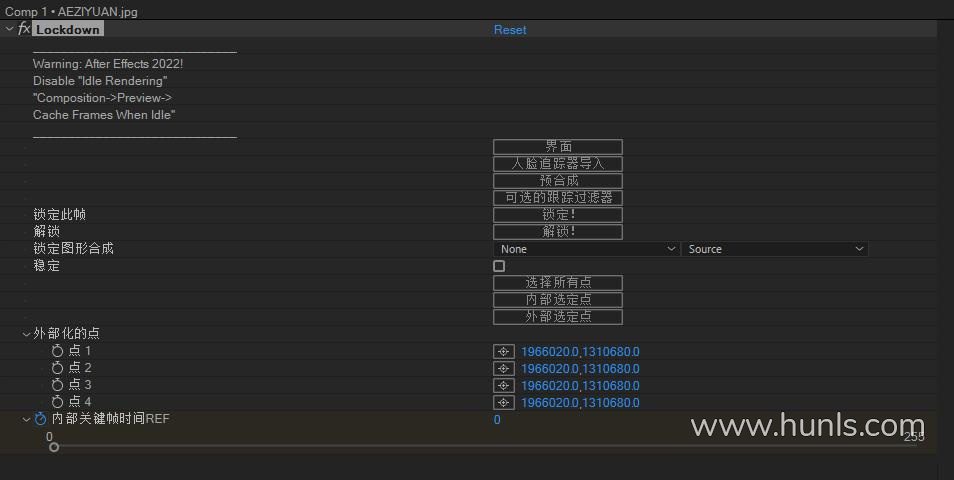The width and height of the screenshot is (954, 480).
Task: Click the crosshair point picker for 点 4
Action: [x=504, y=403]
